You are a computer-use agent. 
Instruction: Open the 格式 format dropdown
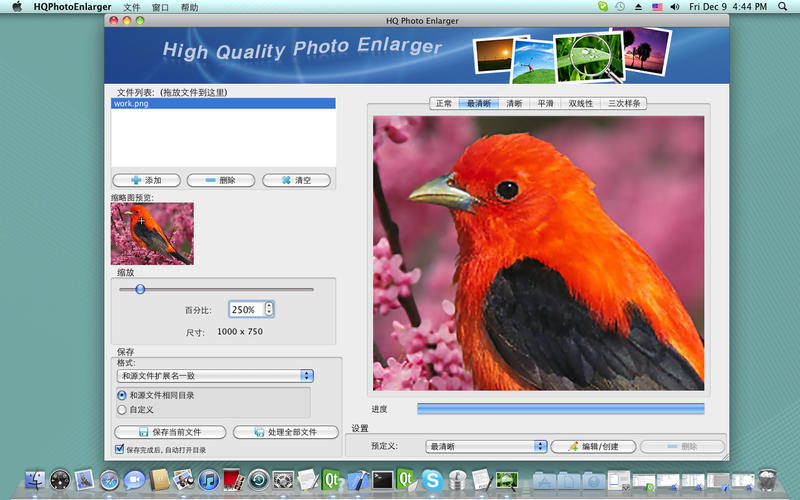(215, 376)
